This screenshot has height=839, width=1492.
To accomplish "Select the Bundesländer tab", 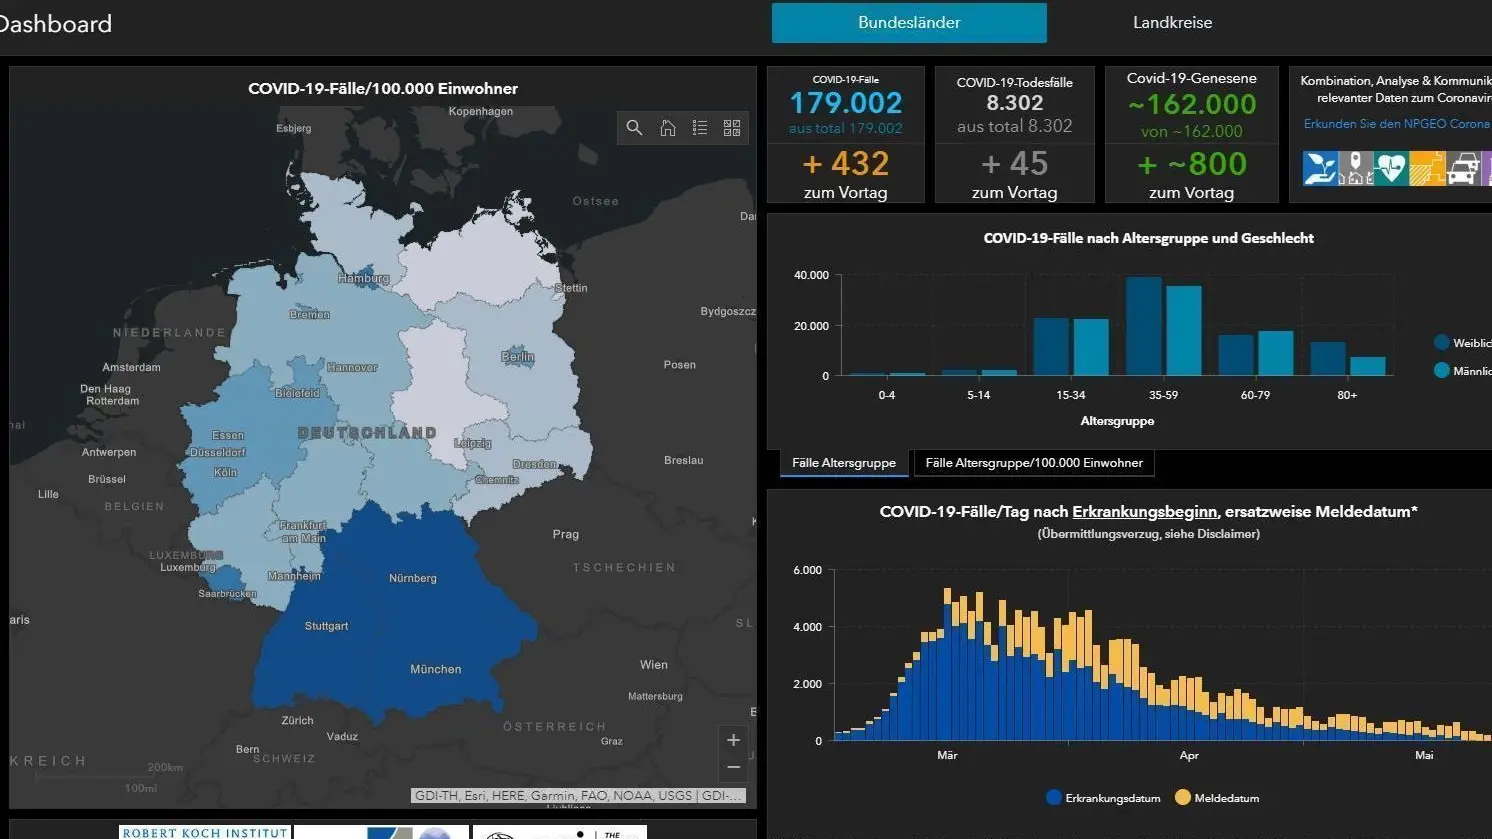I will pos(909,23).
